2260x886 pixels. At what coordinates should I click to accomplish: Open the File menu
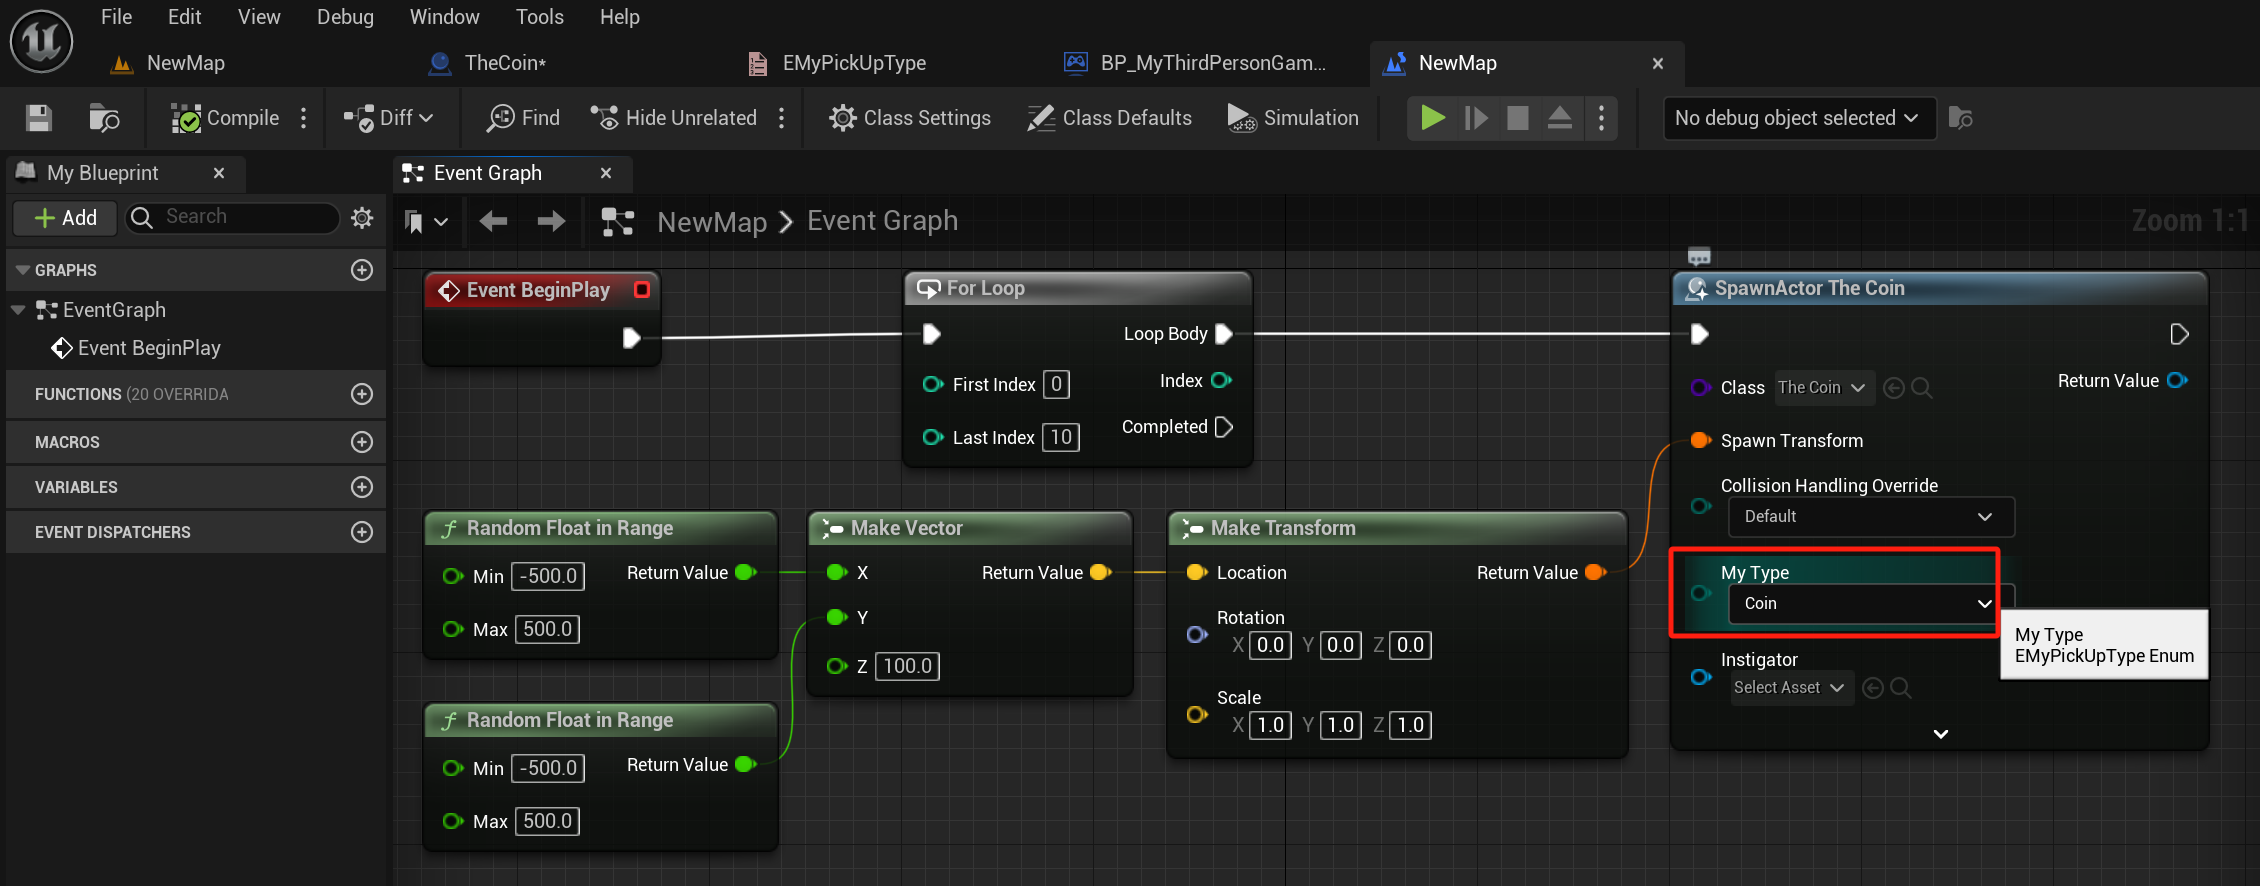tap(116, 17)
